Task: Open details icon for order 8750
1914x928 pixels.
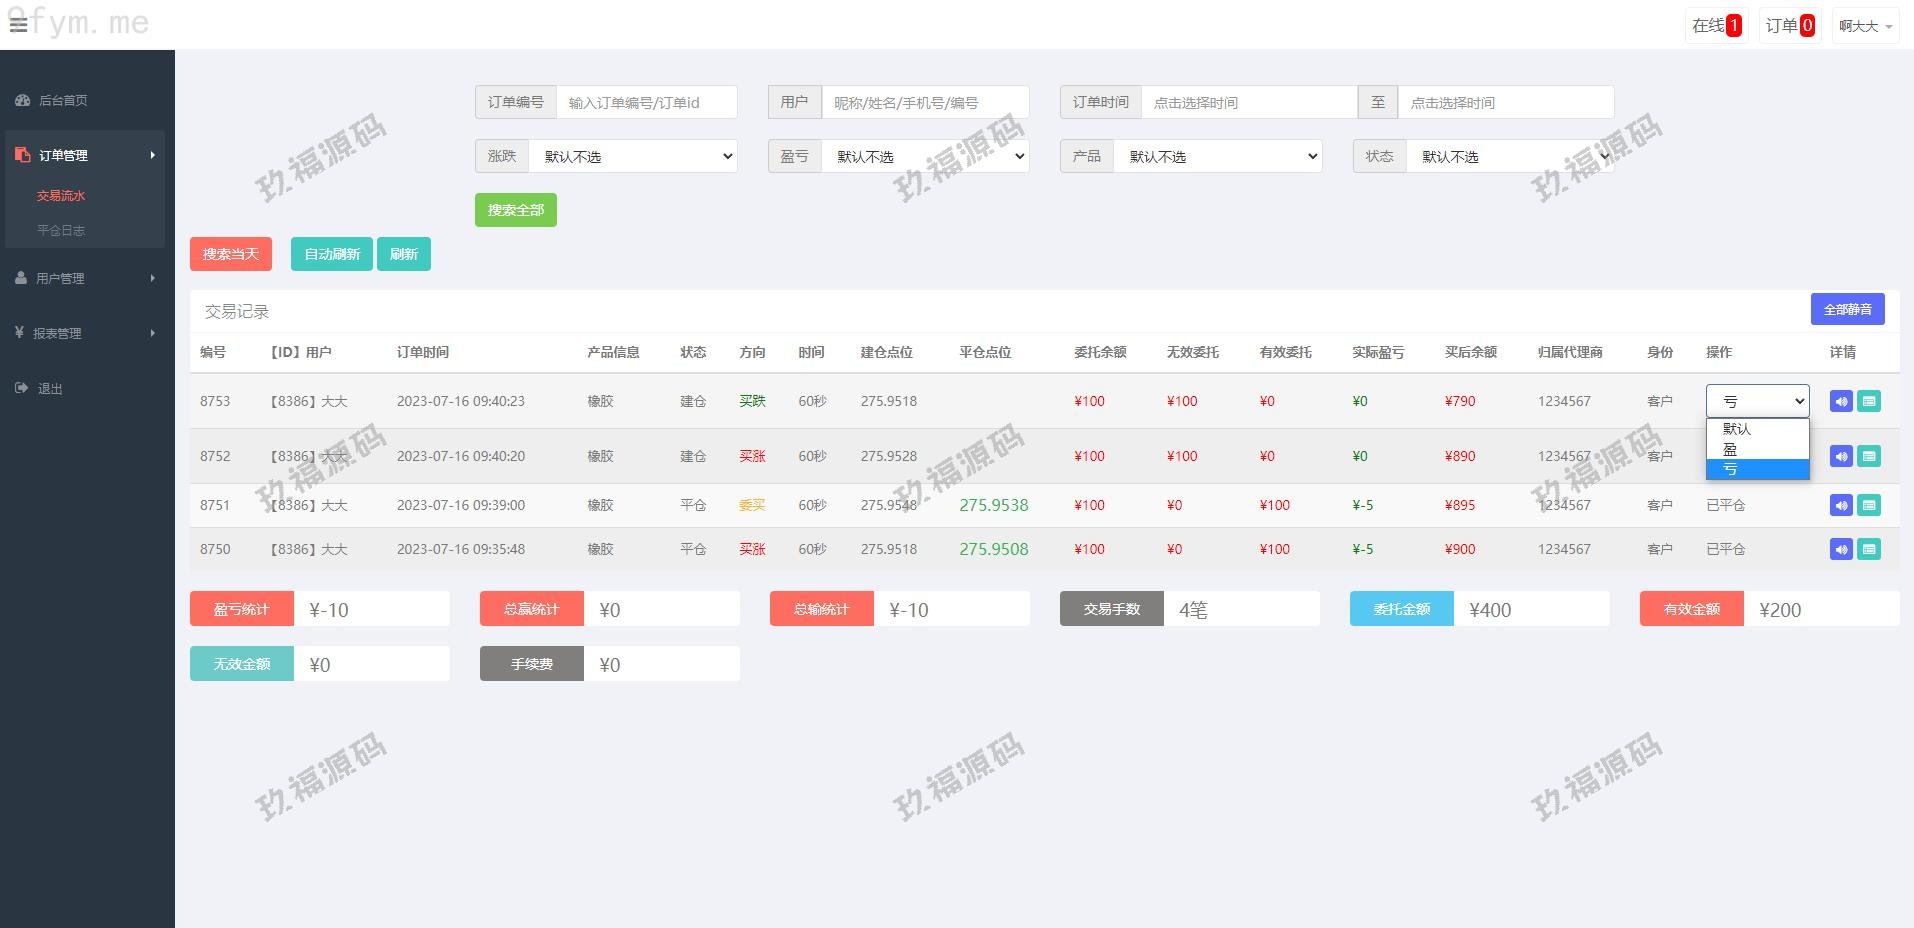Action: coord(1868,549)
